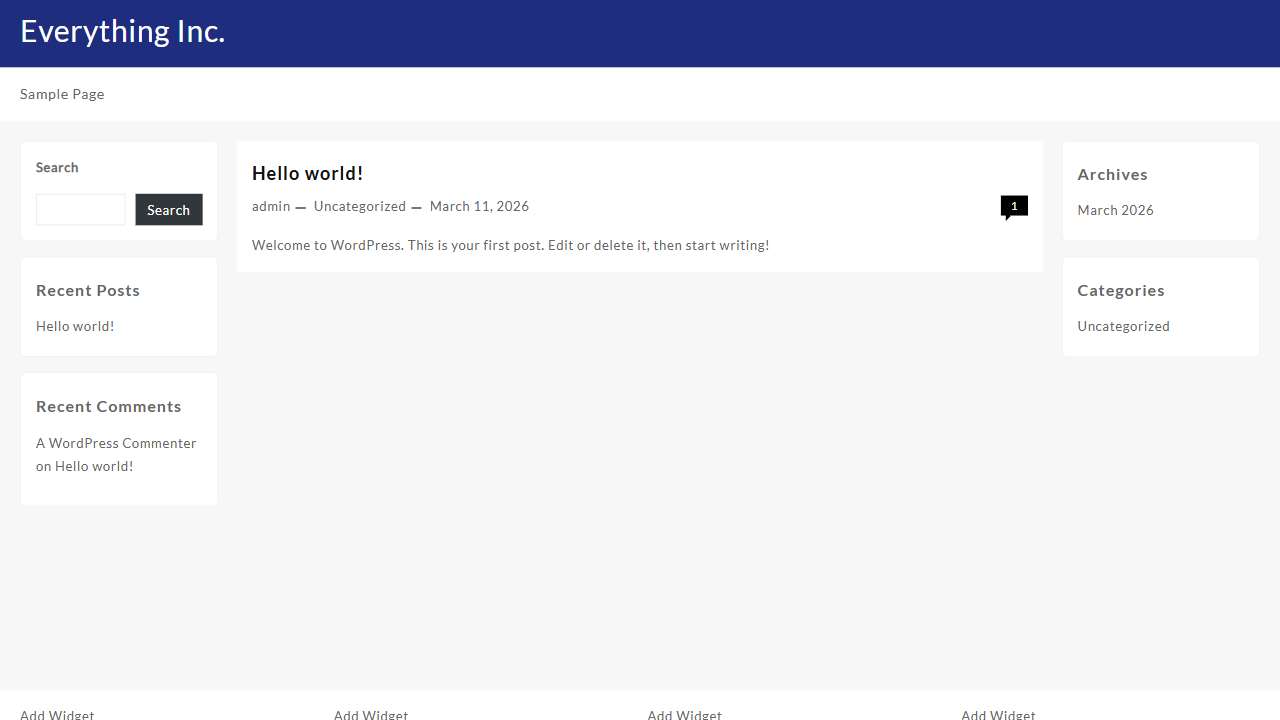This screenshot has height=720, width=1280.
Task: Click the rightmost Add Widget footer link
Action: pyautogui.click(x=998, y=714)
